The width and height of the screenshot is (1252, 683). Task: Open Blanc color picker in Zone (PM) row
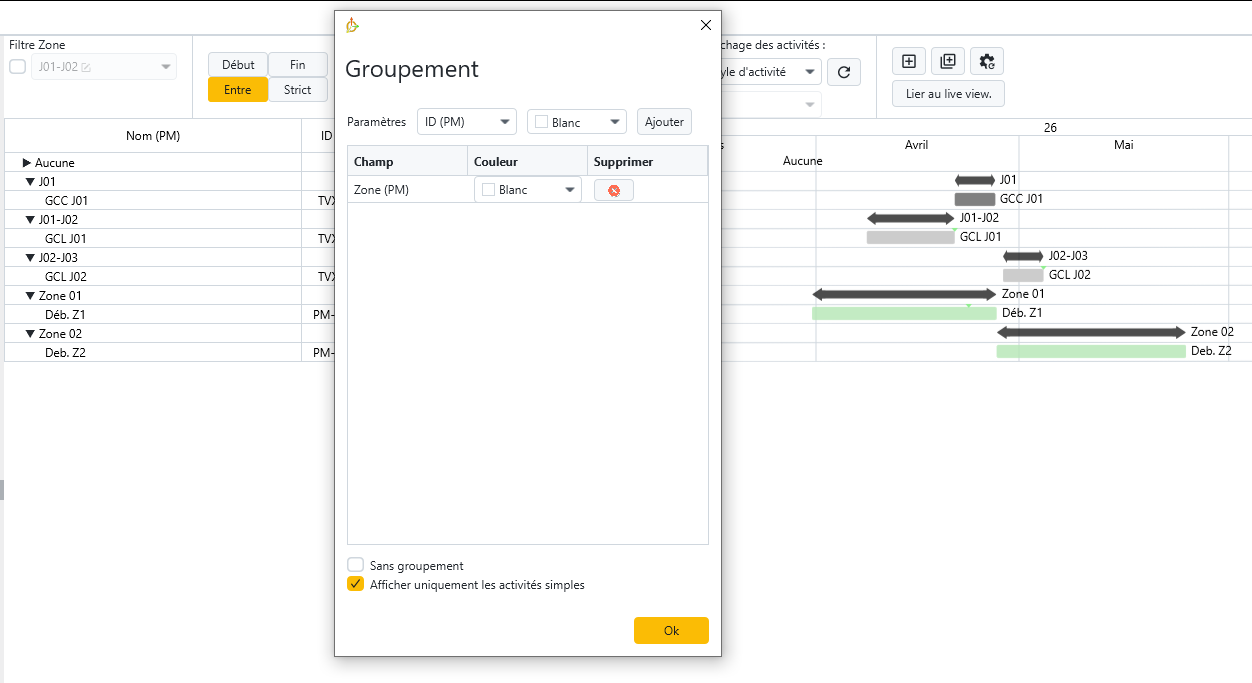(x=527, y=190)
